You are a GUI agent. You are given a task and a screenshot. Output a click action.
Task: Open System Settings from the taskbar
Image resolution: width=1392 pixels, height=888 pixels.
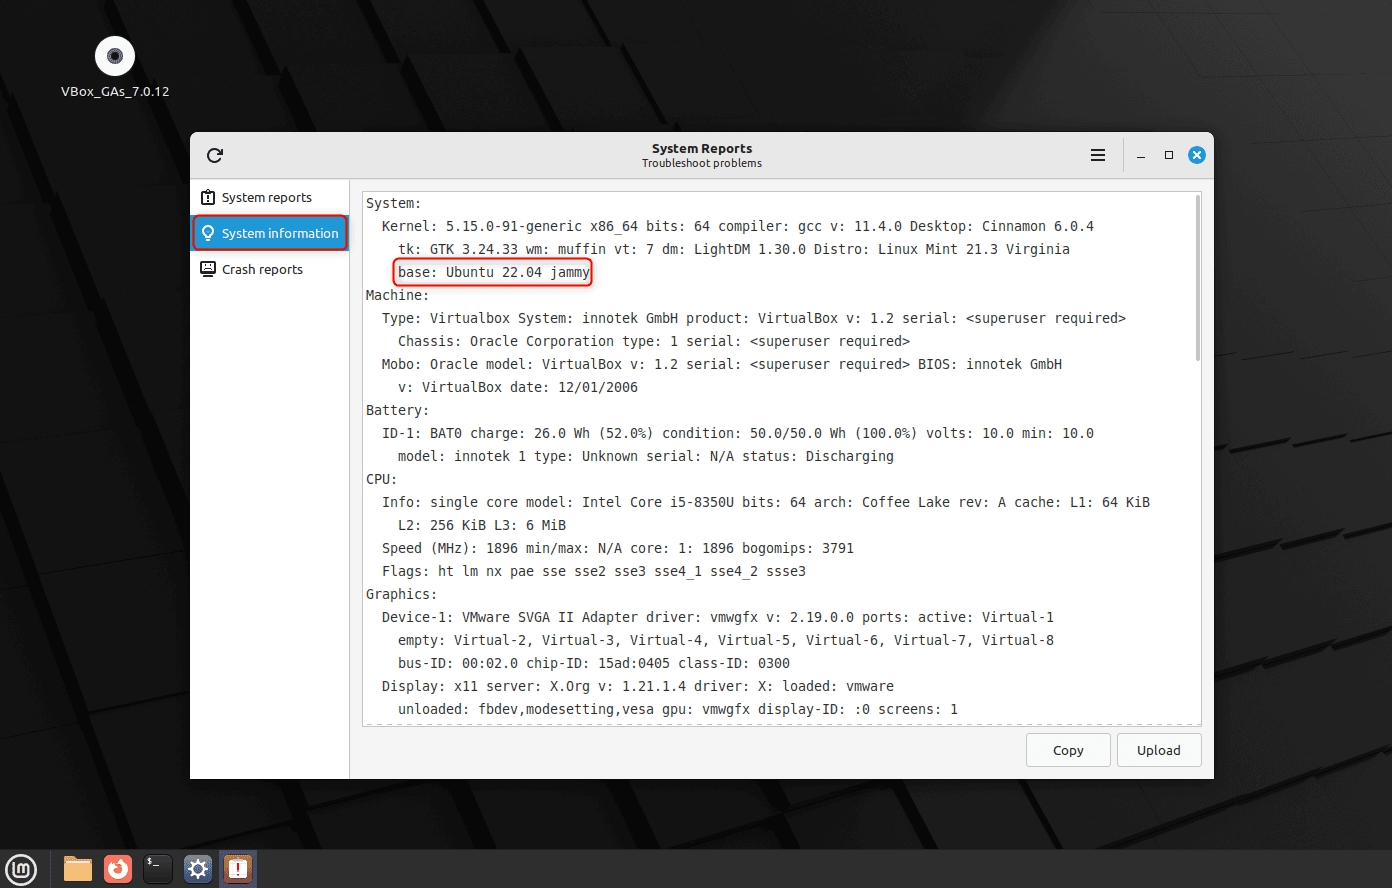[197, 869]
